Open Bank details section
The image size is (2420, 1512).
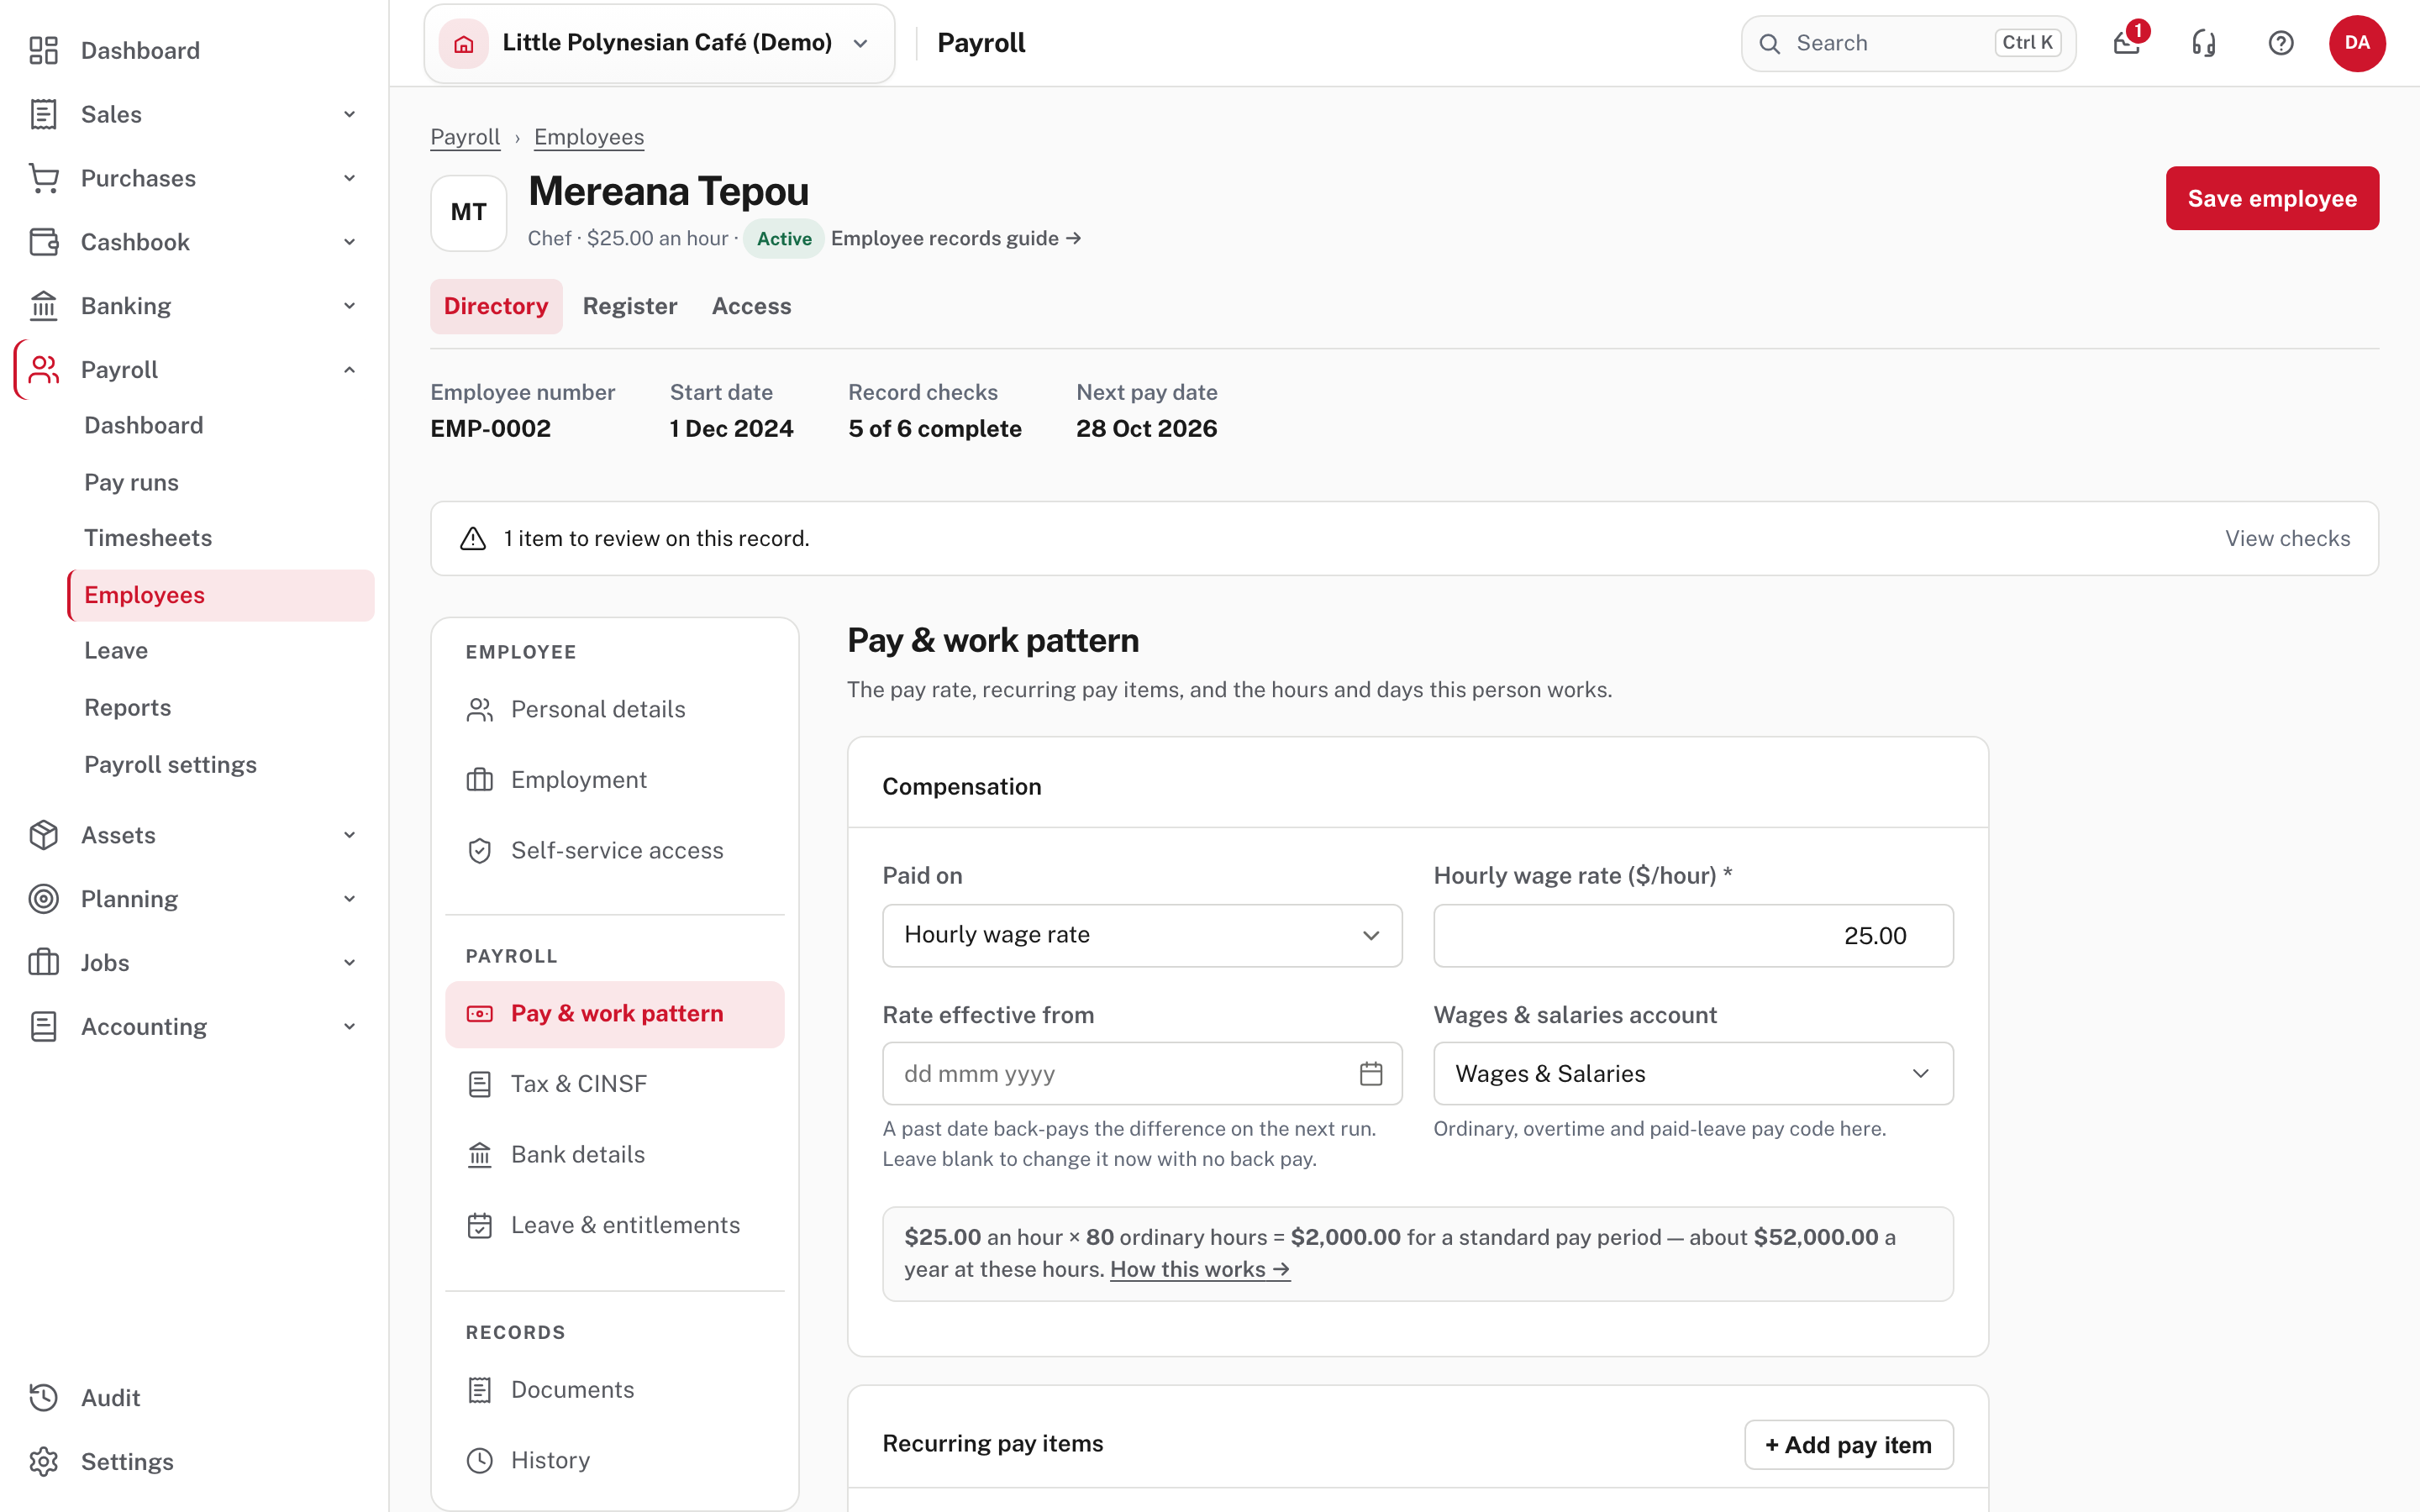pyautogui.click(x=614, y=1154)
